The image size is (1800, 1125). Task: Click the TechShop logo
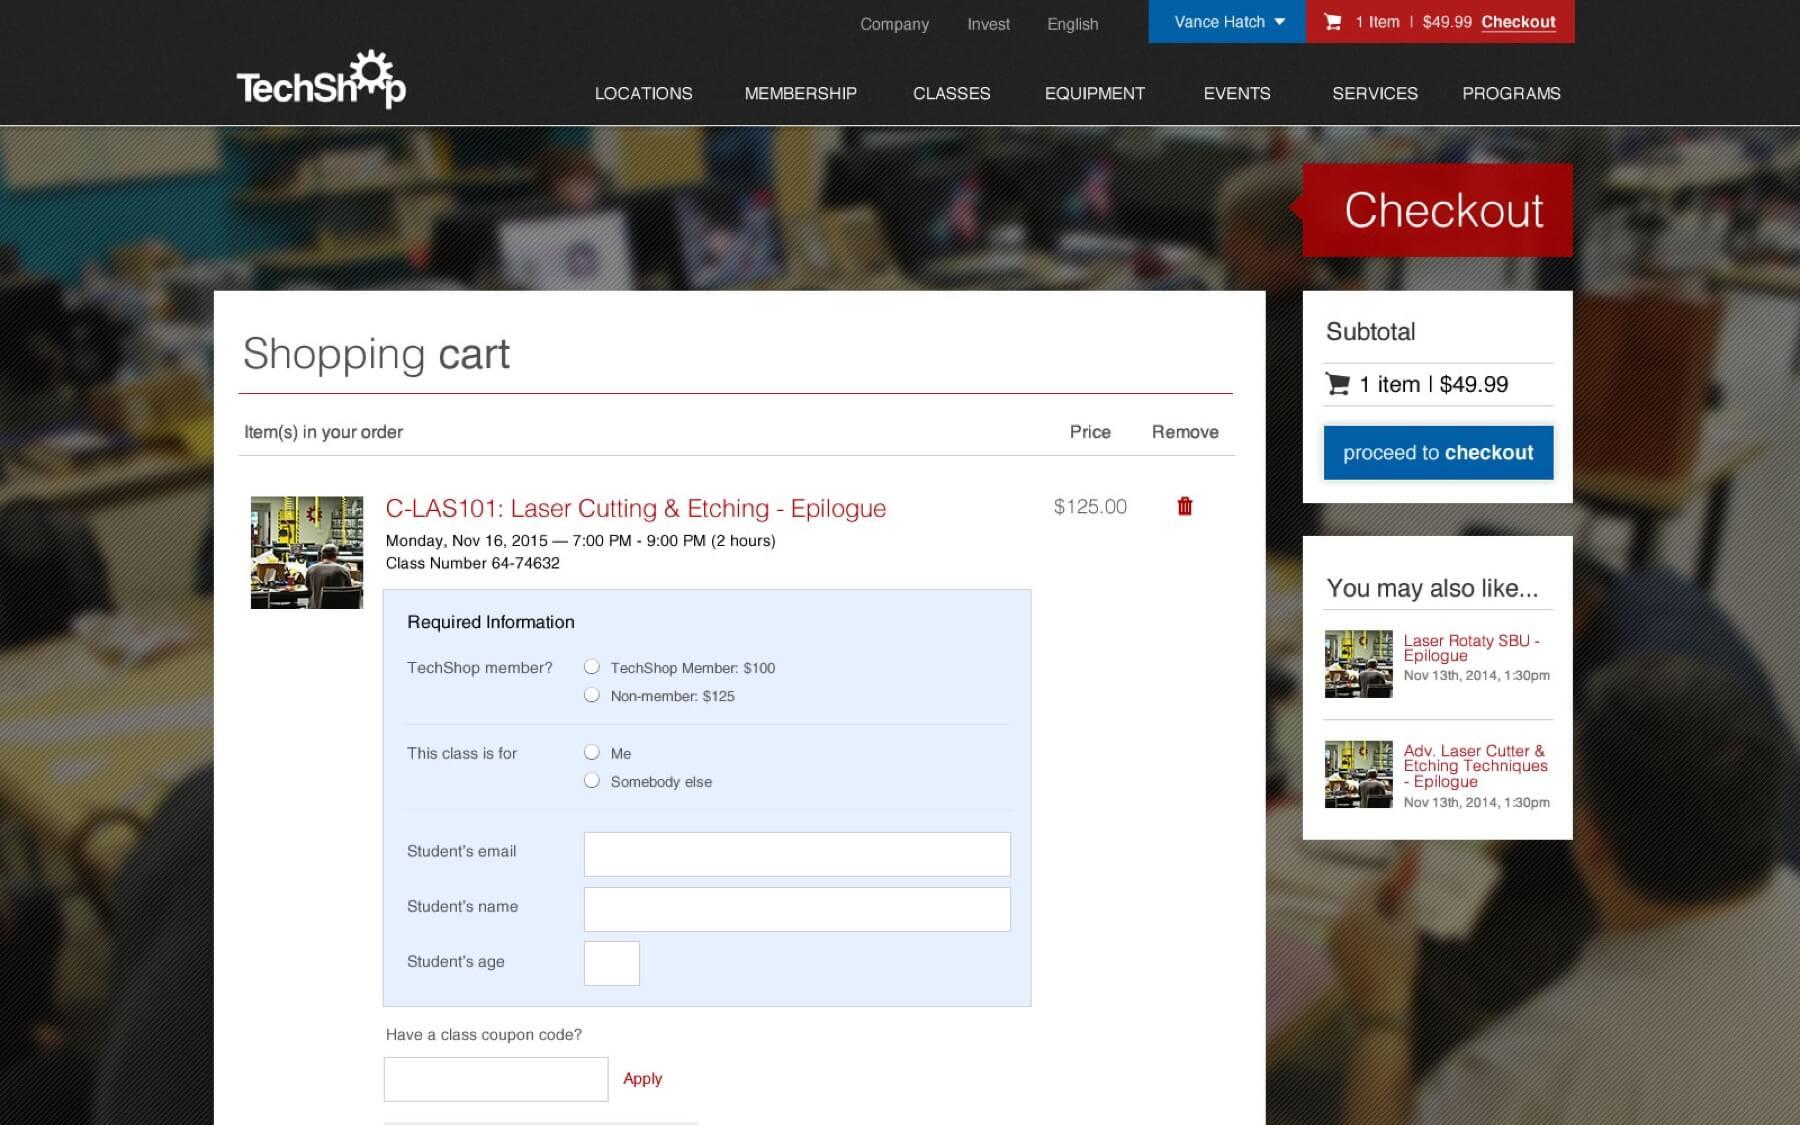[321, 80]
